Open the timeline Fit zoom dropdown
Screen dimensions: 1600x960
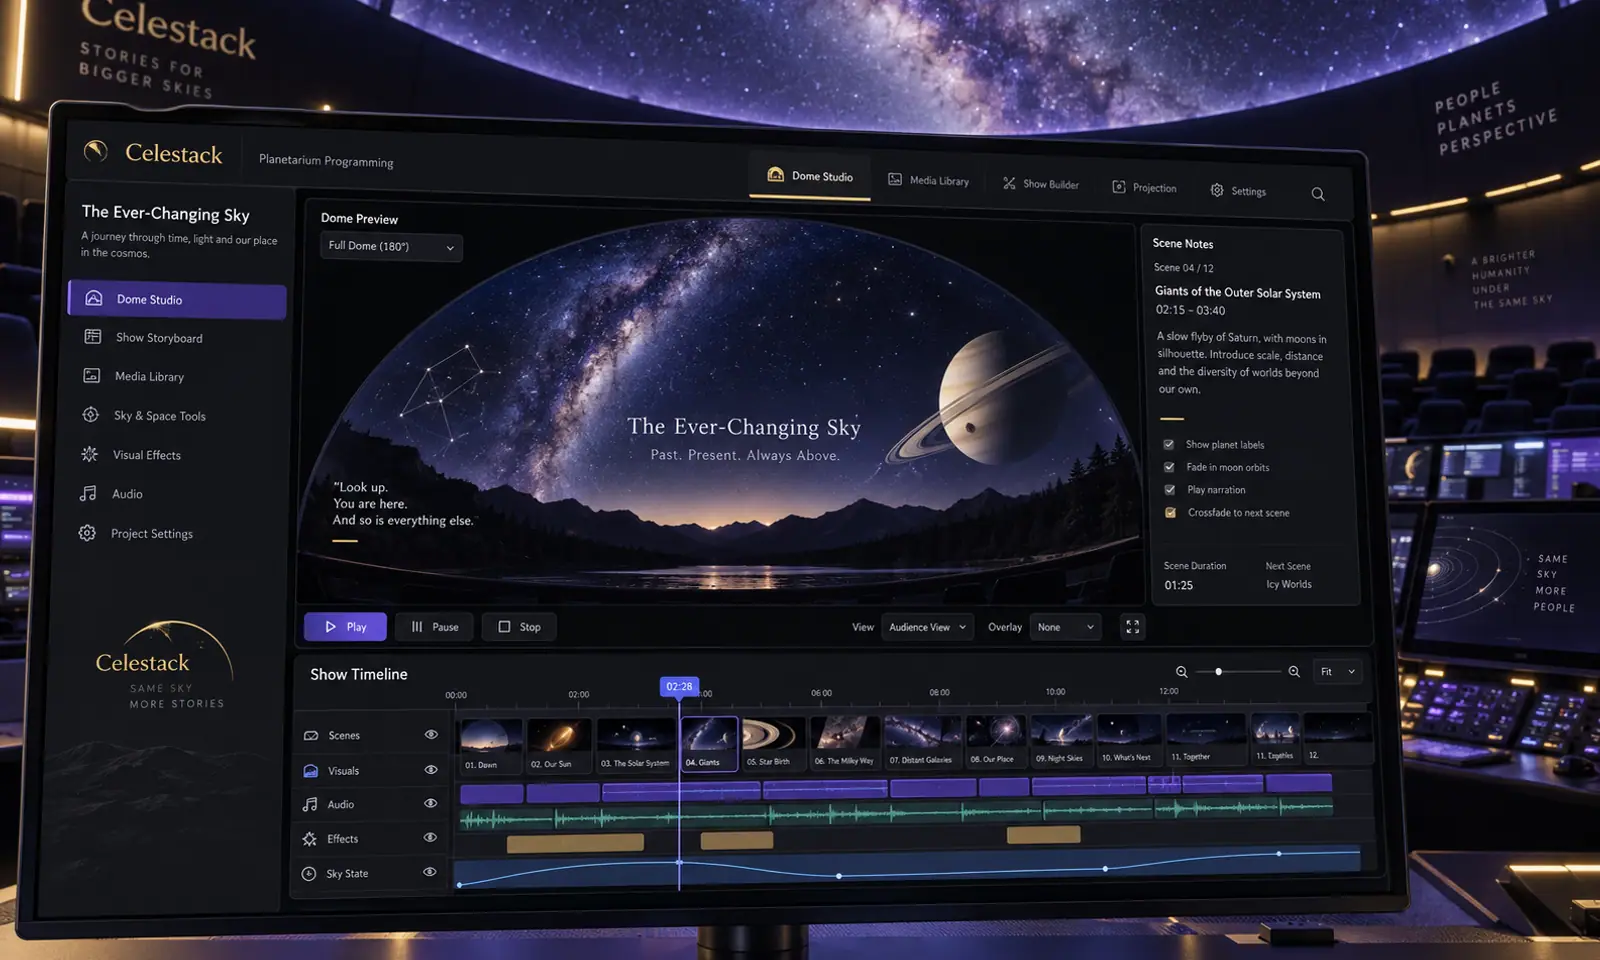pyautogui.click(x=1338, y=672)
